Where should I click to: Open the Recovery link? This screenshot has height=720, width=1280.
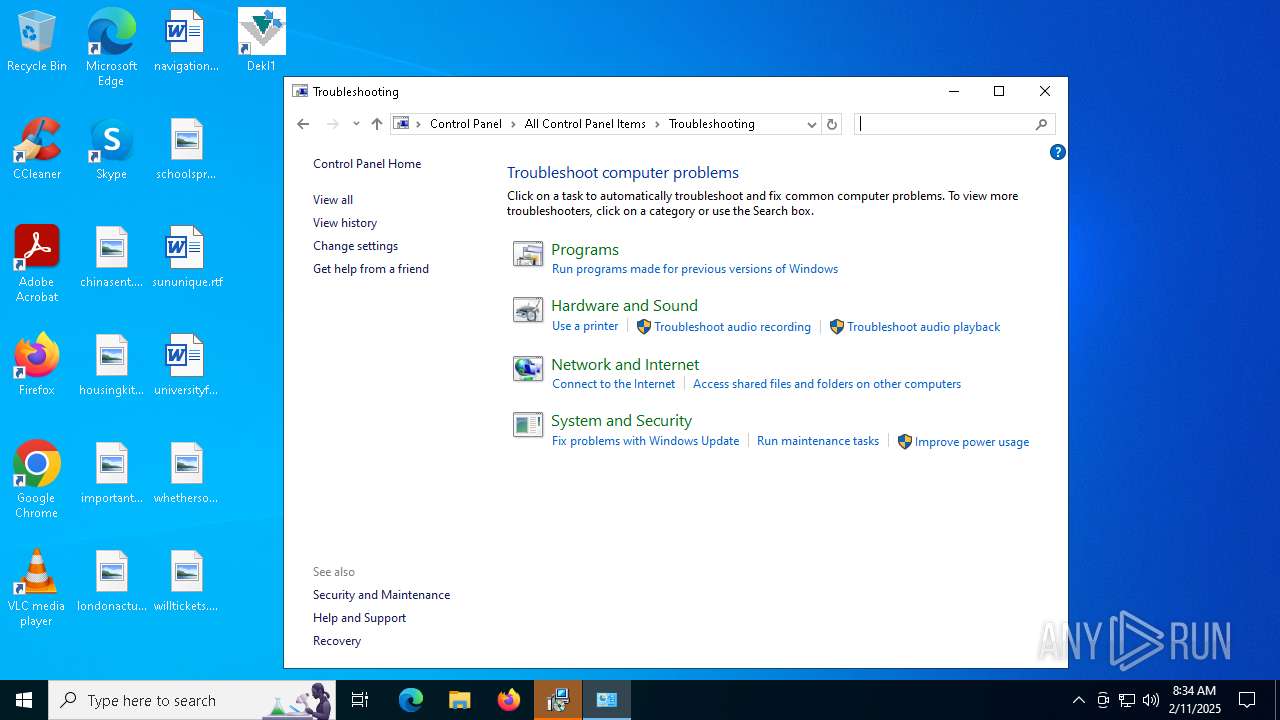[337, 641]
